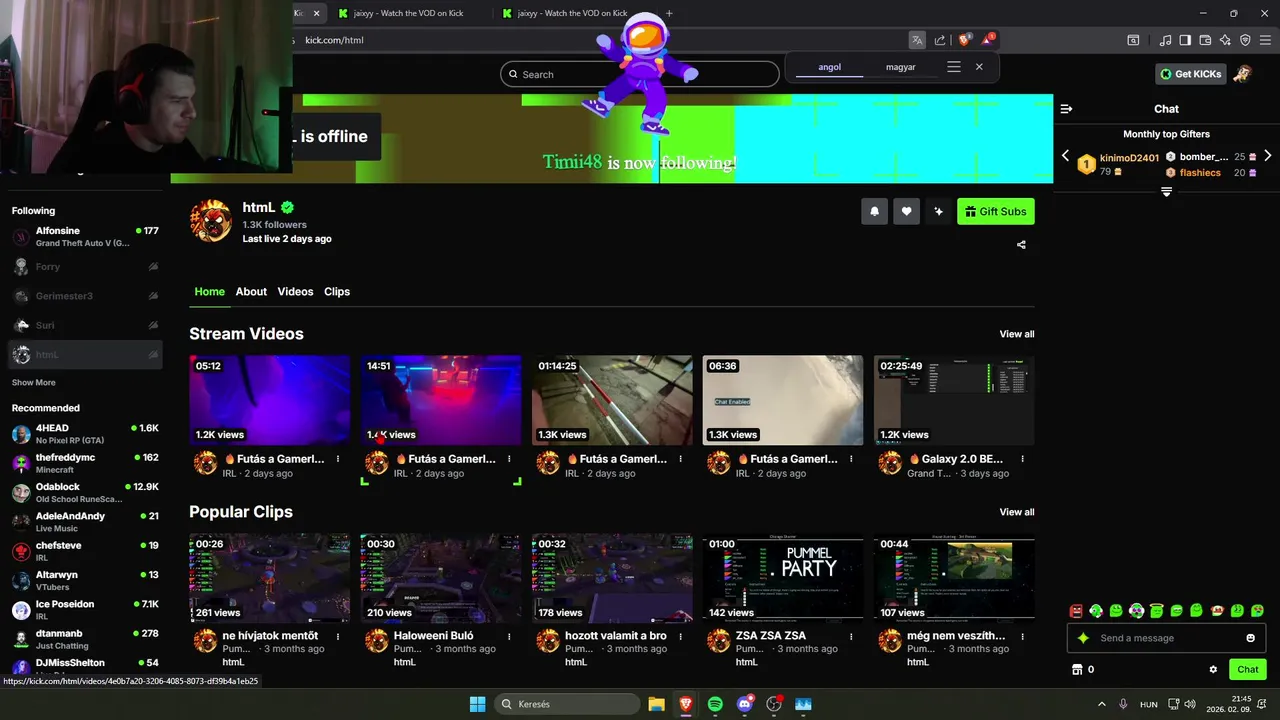Click the Windows Start button
1280x720 pixels.
click(477, 704)
